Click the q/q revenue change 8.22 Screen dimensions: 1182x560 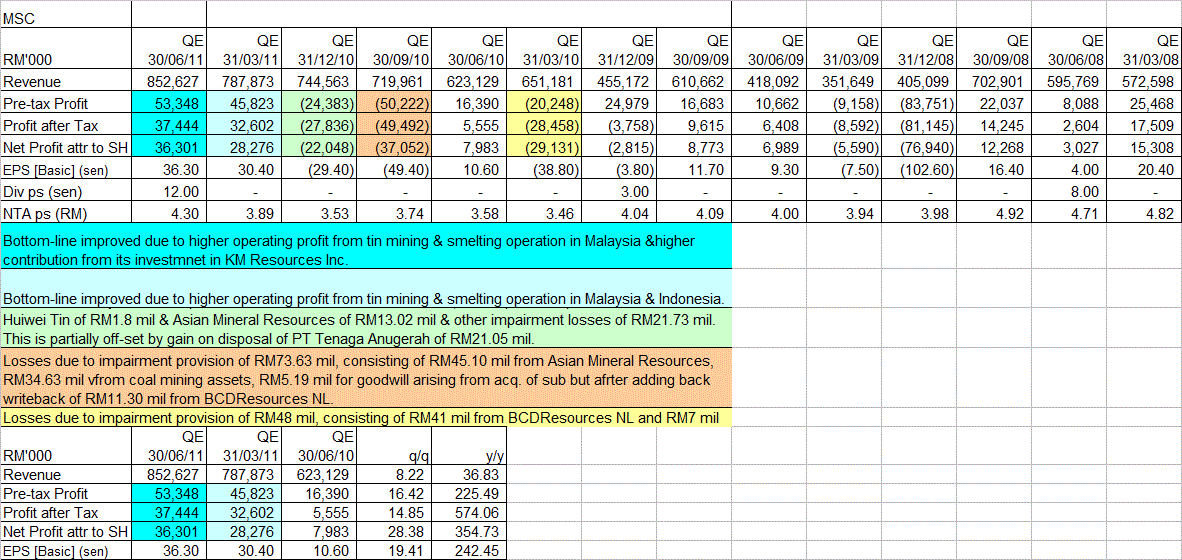tap(393, 476)
